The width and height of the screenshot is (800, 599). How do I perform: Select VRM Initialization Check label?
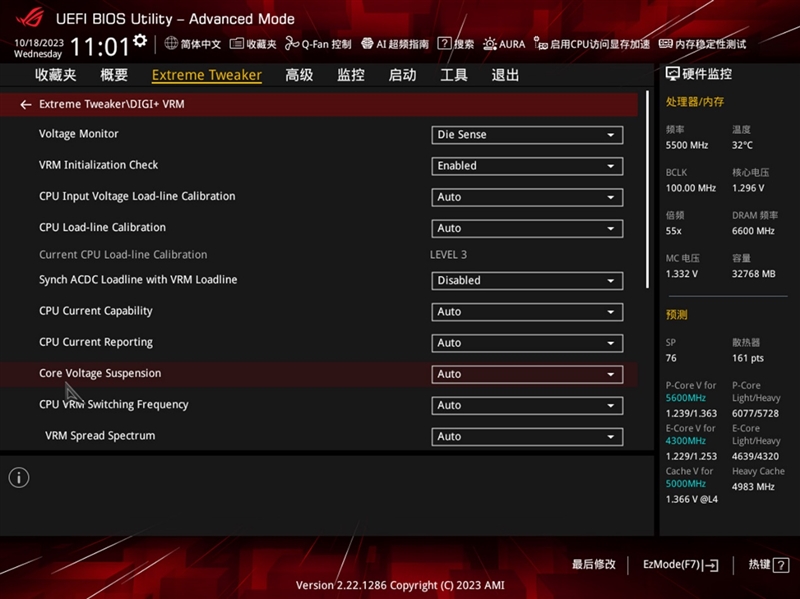pos(98,165)
